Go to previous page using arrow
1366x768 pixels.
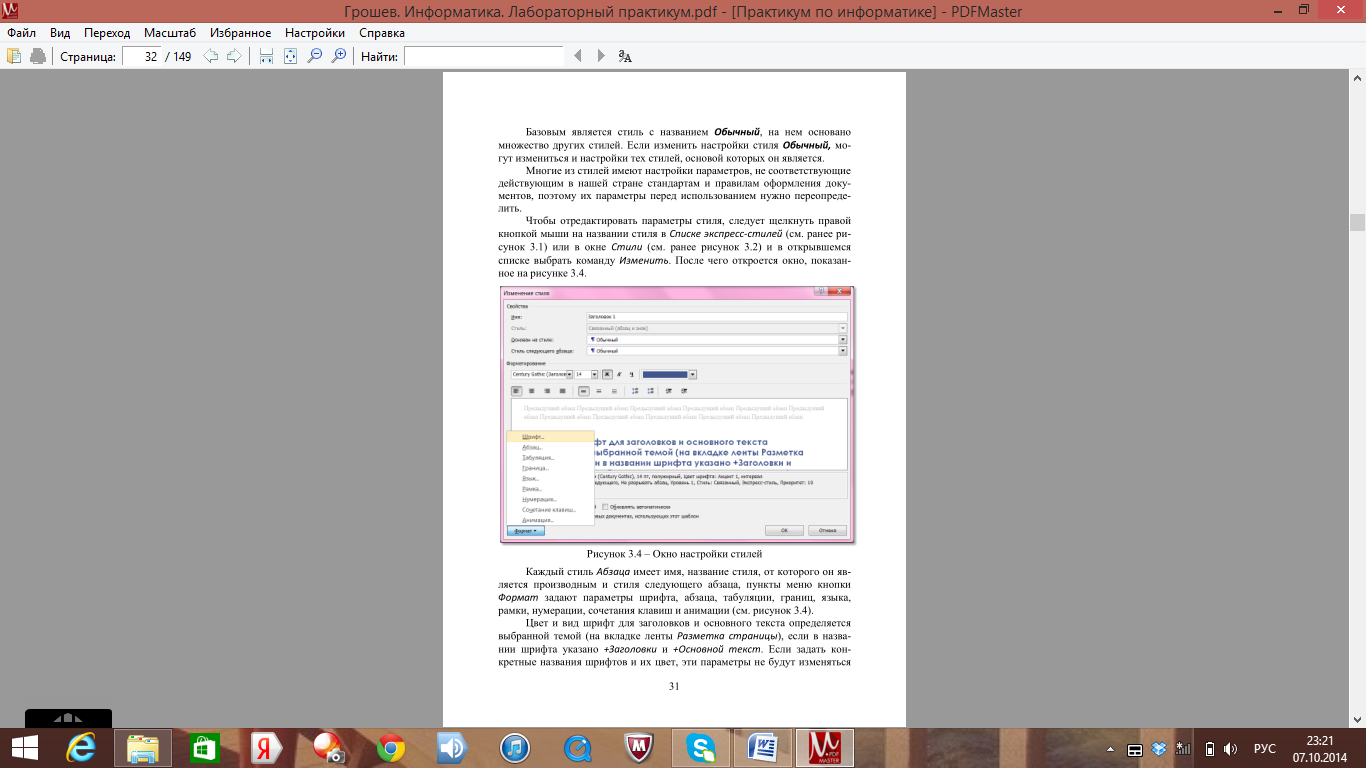point(211,56)
